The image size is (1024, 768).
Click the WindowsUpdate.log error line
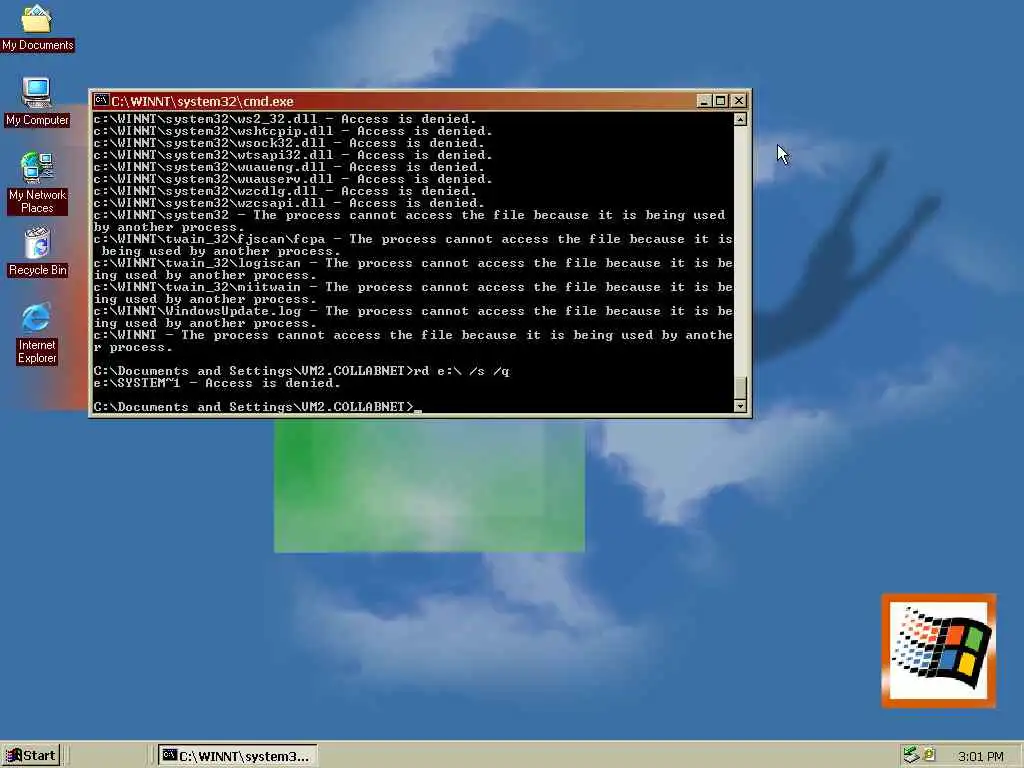coord(413,317)
